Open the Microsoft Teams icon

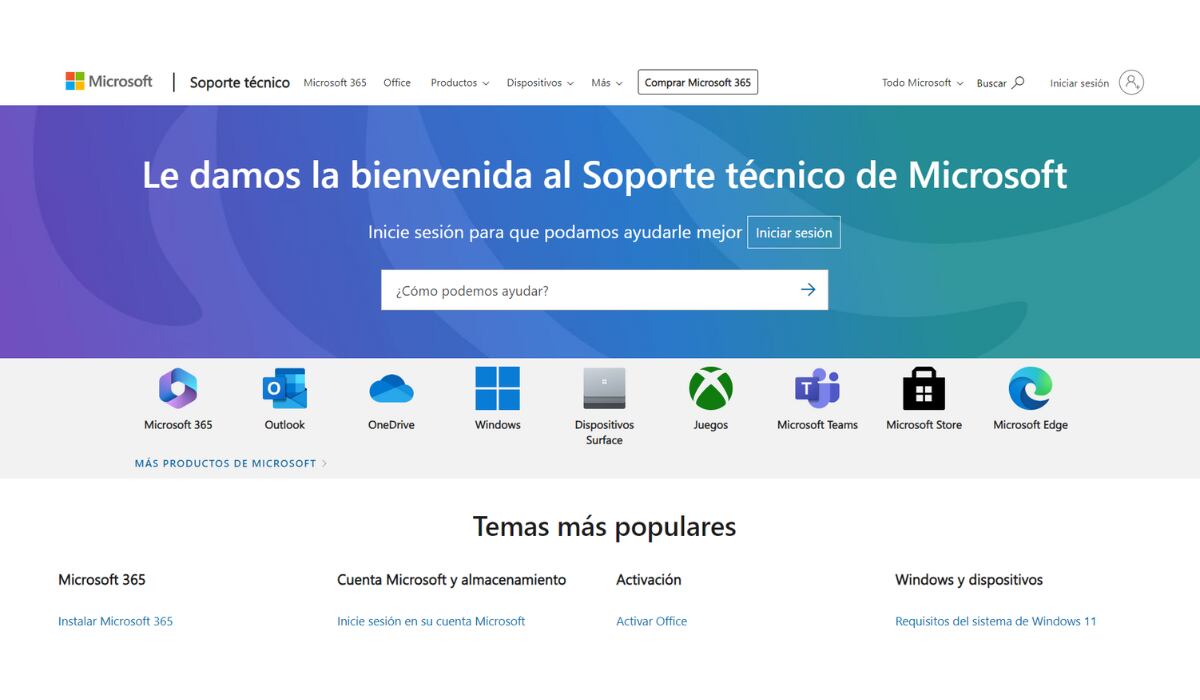click(x=817, y=389)
